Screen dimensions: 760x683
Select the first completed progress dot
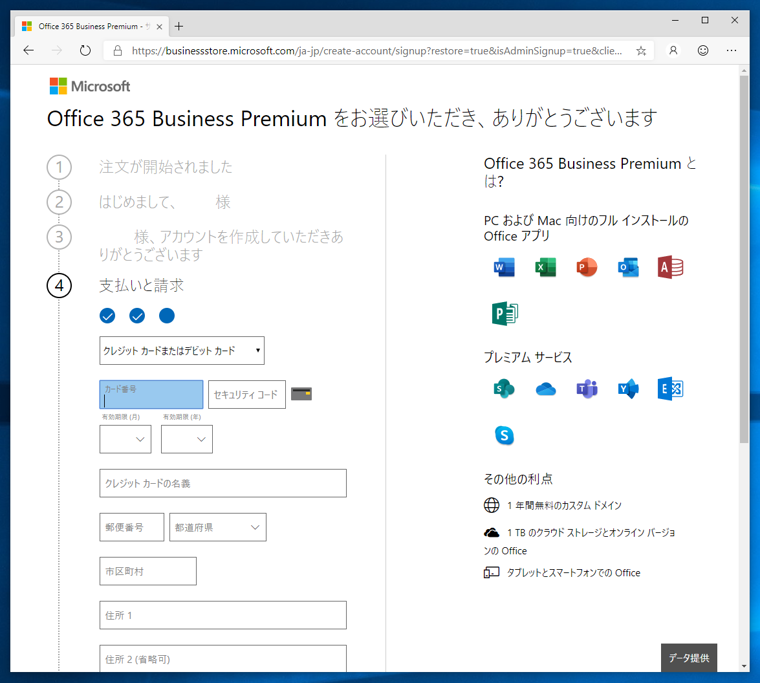[107, 316]
